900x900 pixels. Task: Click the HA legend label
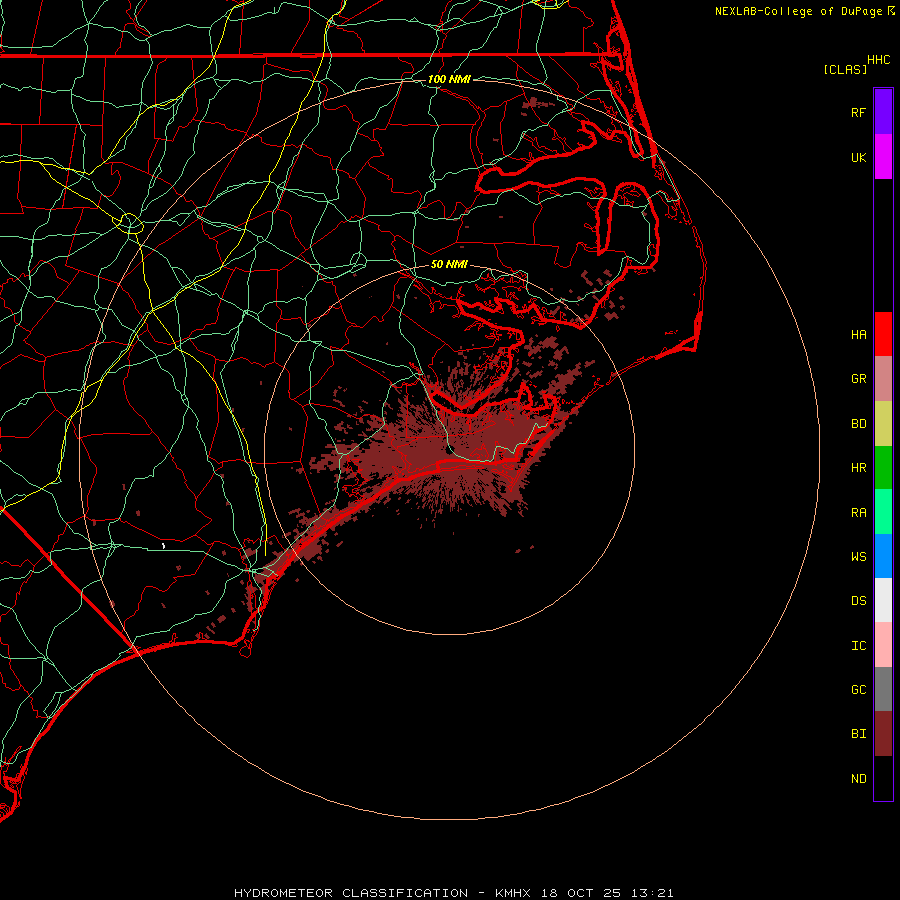tap(858, 334)
